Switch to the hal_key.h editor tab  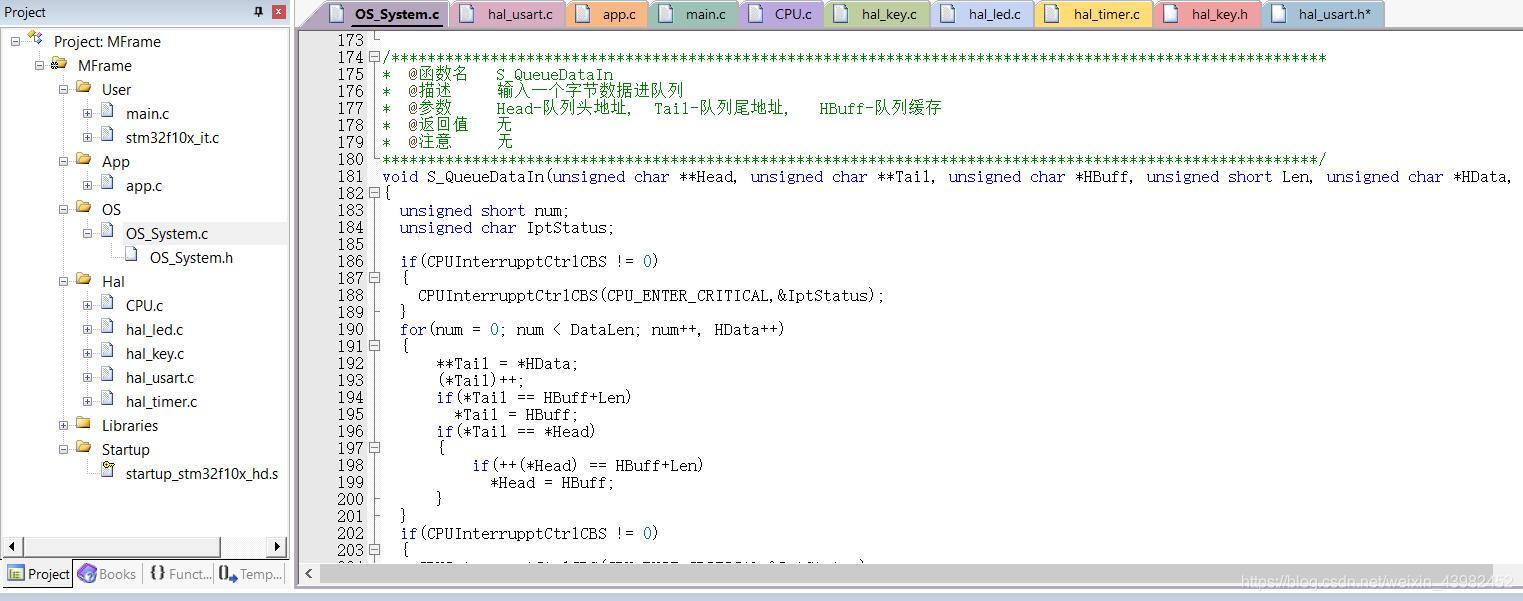click(x=1208, y=14)
